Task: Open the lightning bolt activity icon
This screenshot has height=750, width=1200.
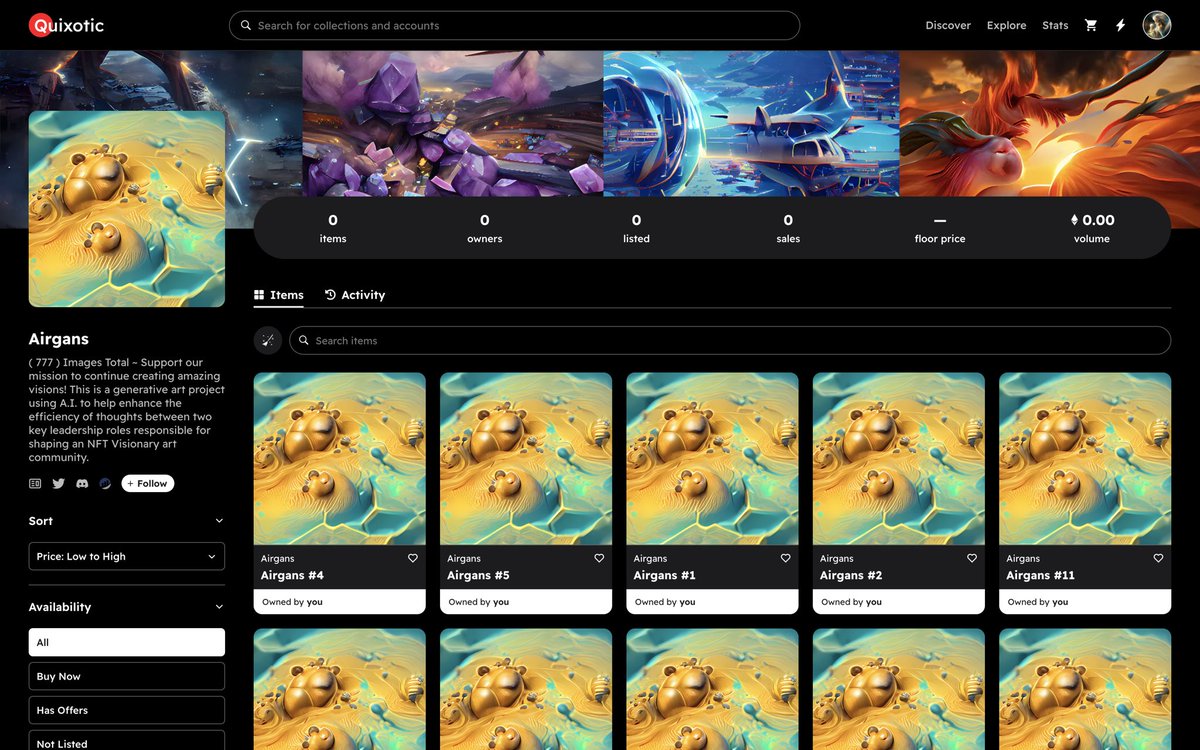Action: [1120, 25]
